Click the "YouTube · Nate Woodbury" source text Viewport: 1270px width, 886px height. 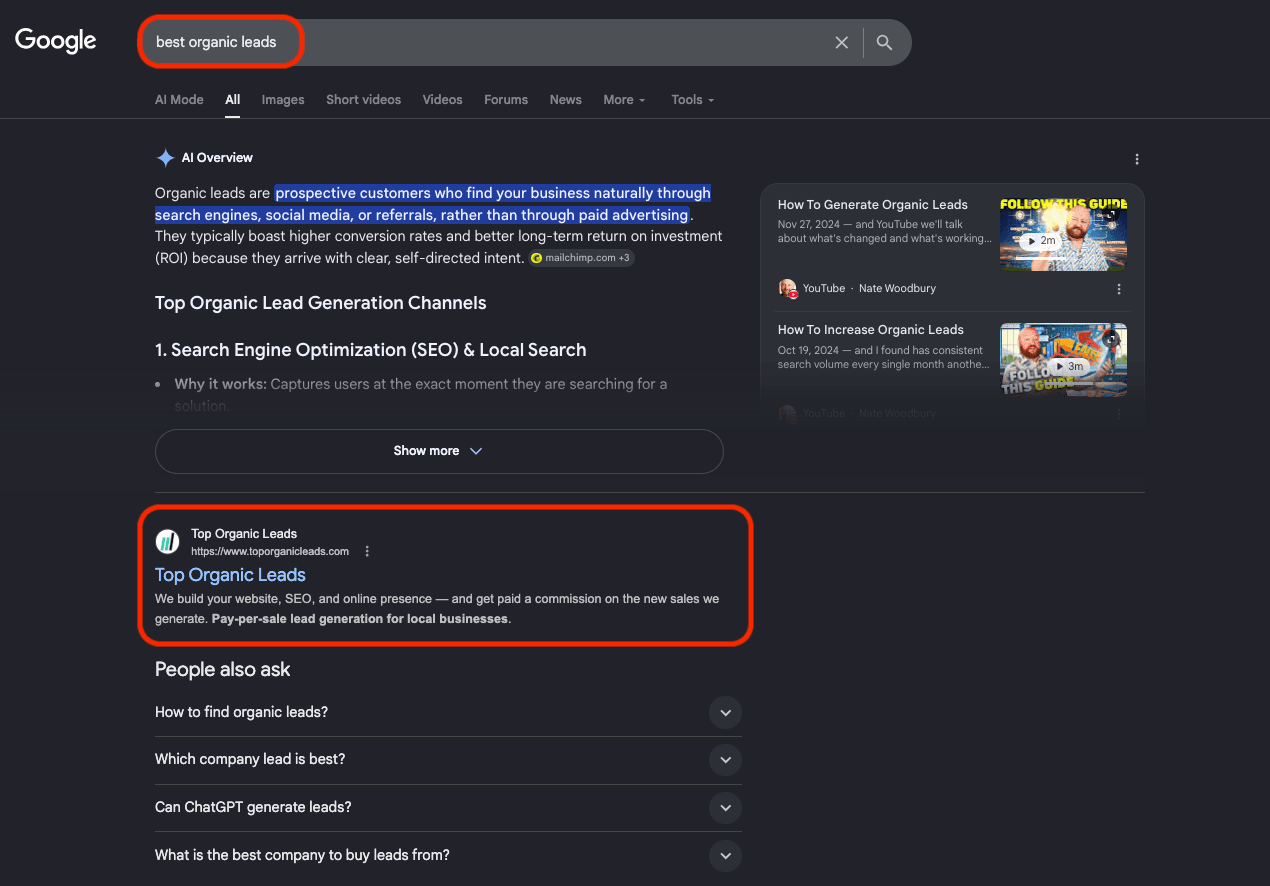click(869, 289)
